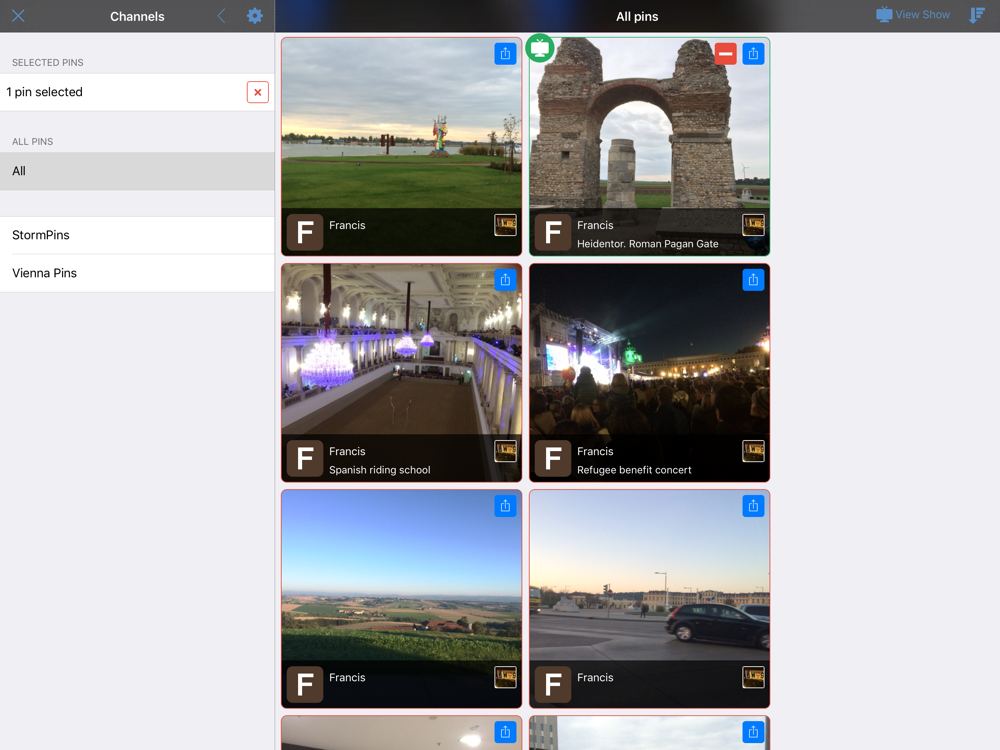Tap Francis avatar on lakeside sculpture pin
Screen dimensions: 1000x750
coord(305,232)
